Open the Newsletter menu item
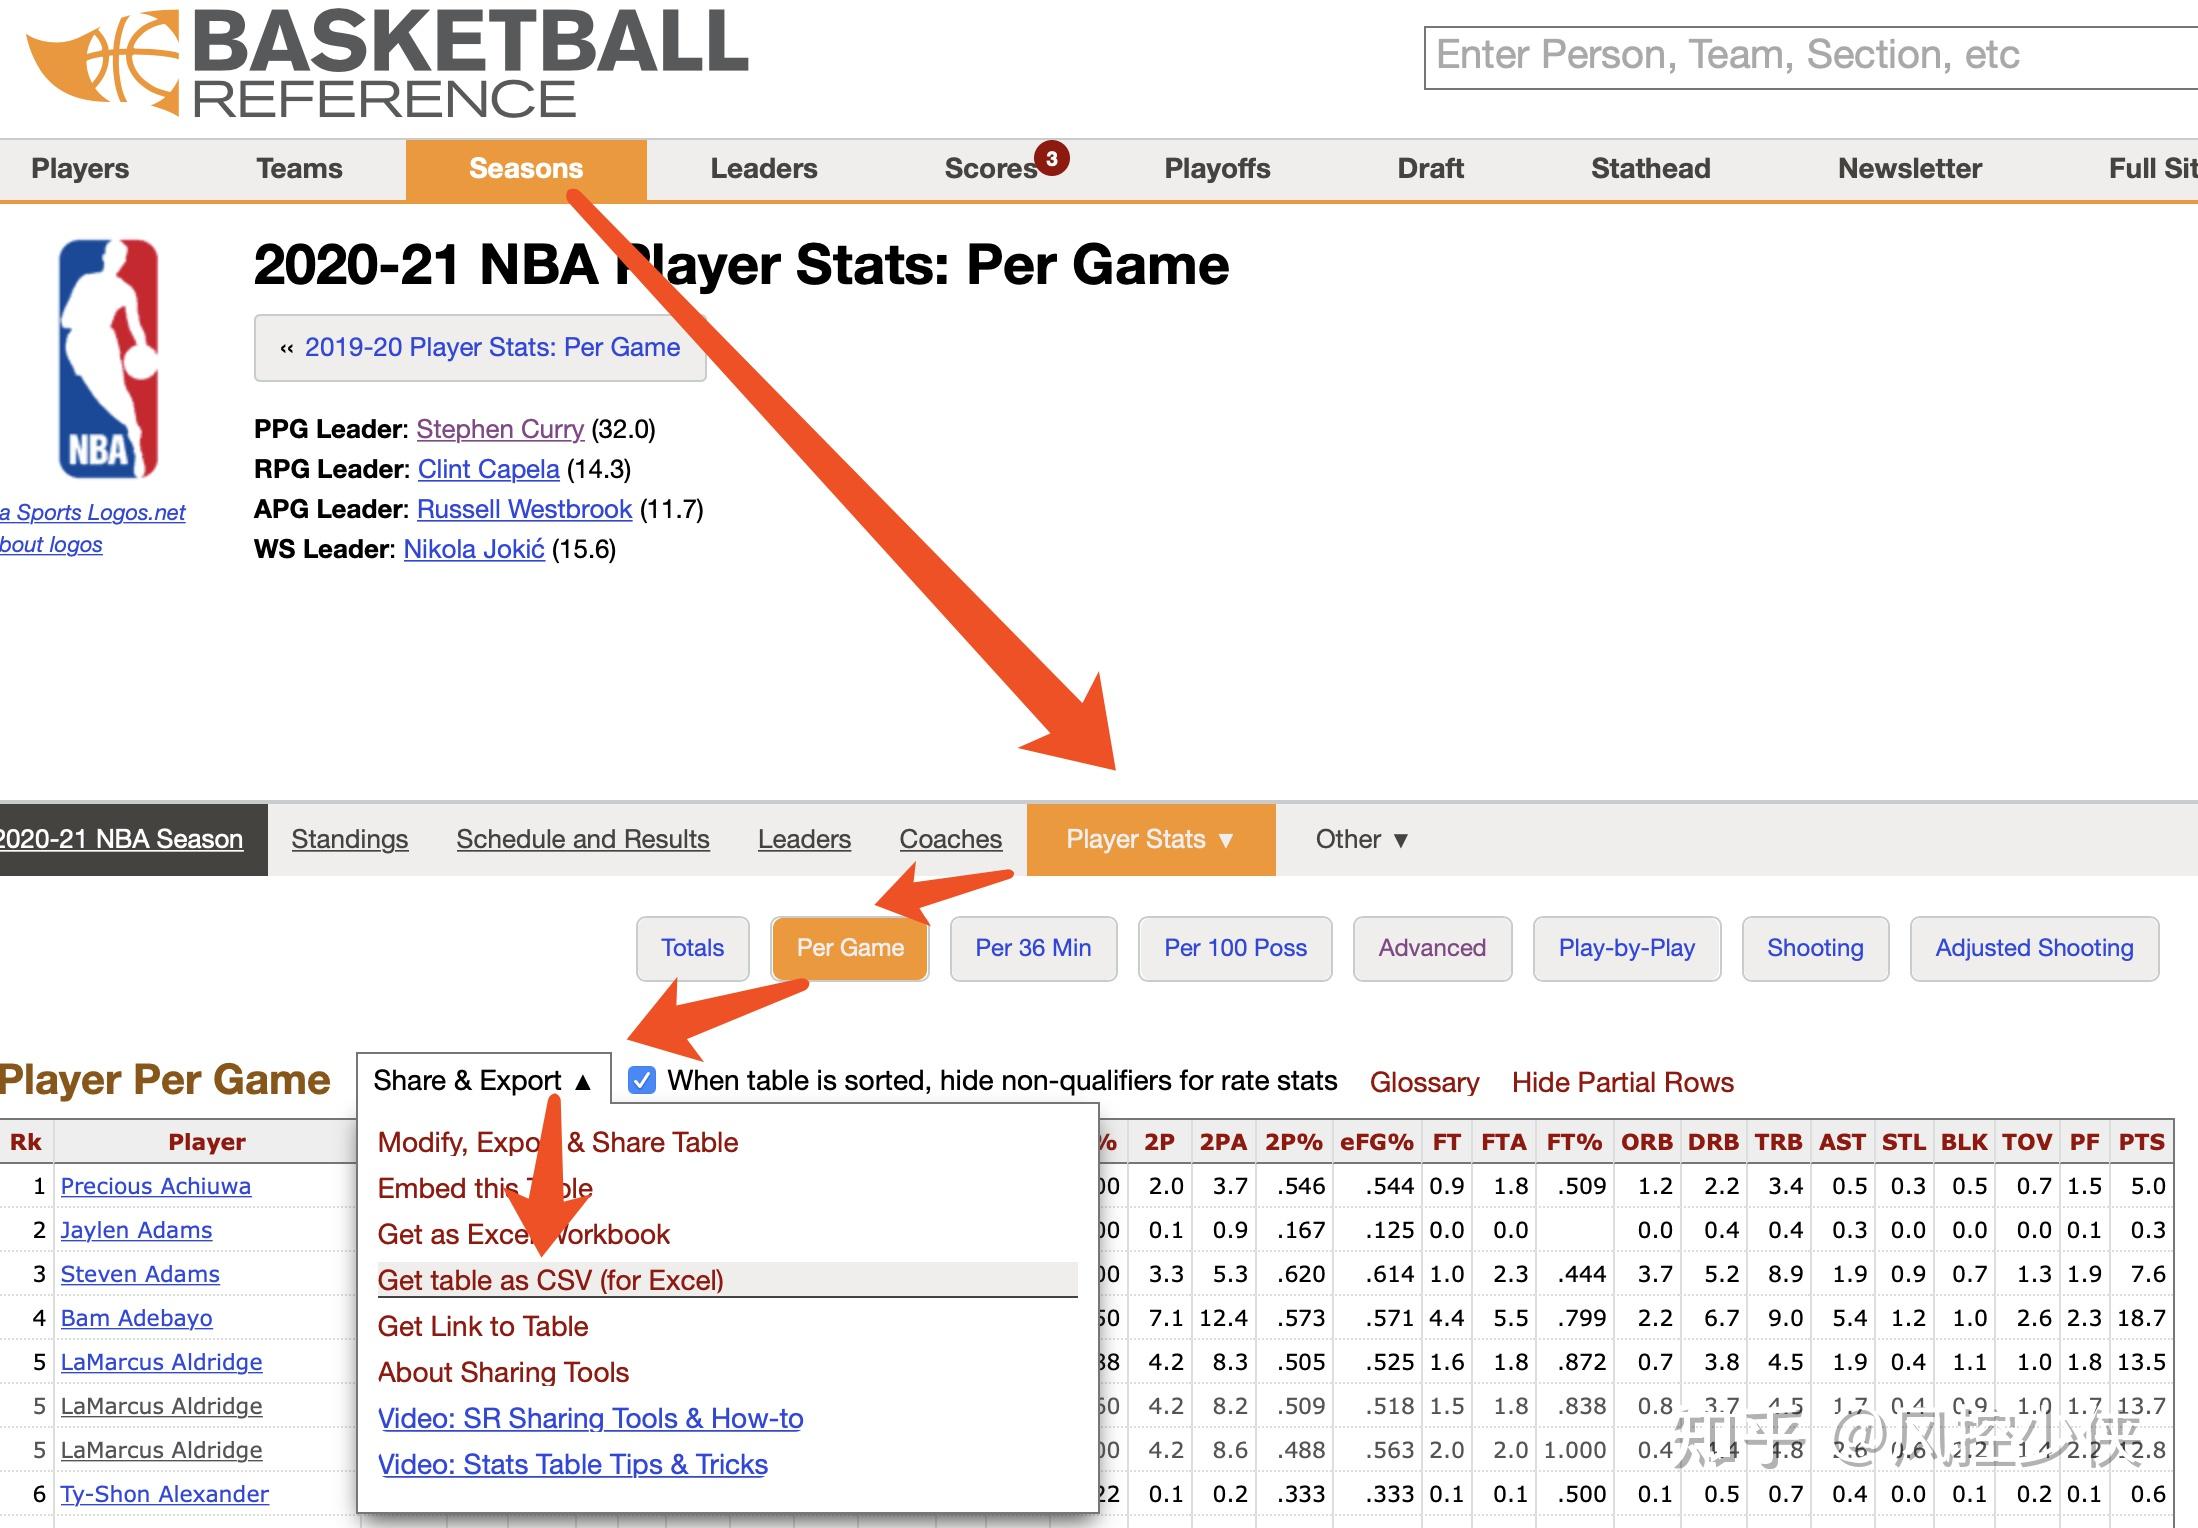 click(1909, 168)
